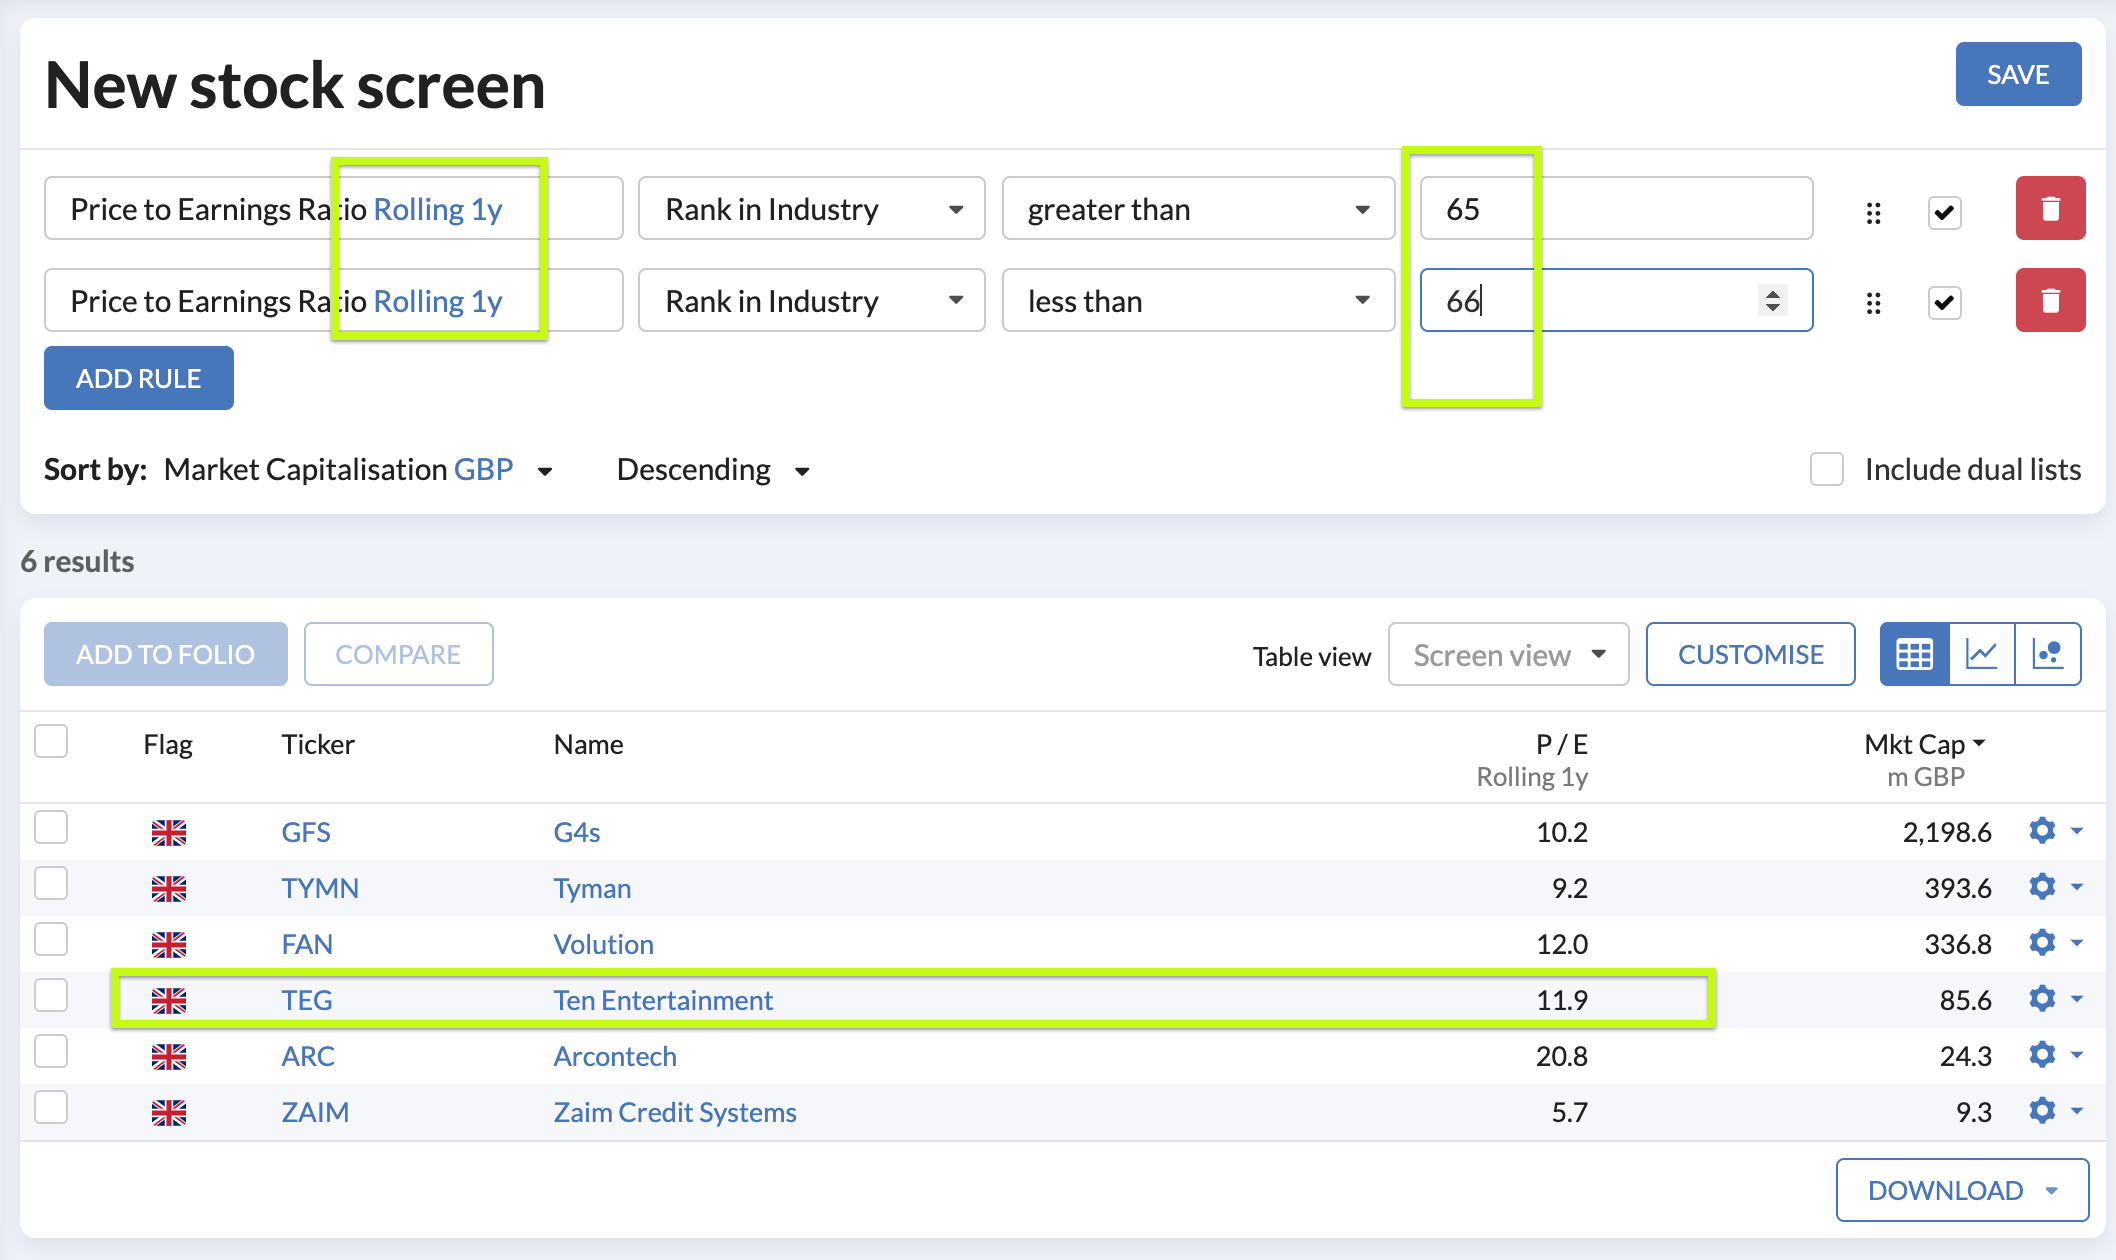Delete the second 'less than' rule
Viewport: 2116px width, 1260px height.
click(x=2050, y=300)
